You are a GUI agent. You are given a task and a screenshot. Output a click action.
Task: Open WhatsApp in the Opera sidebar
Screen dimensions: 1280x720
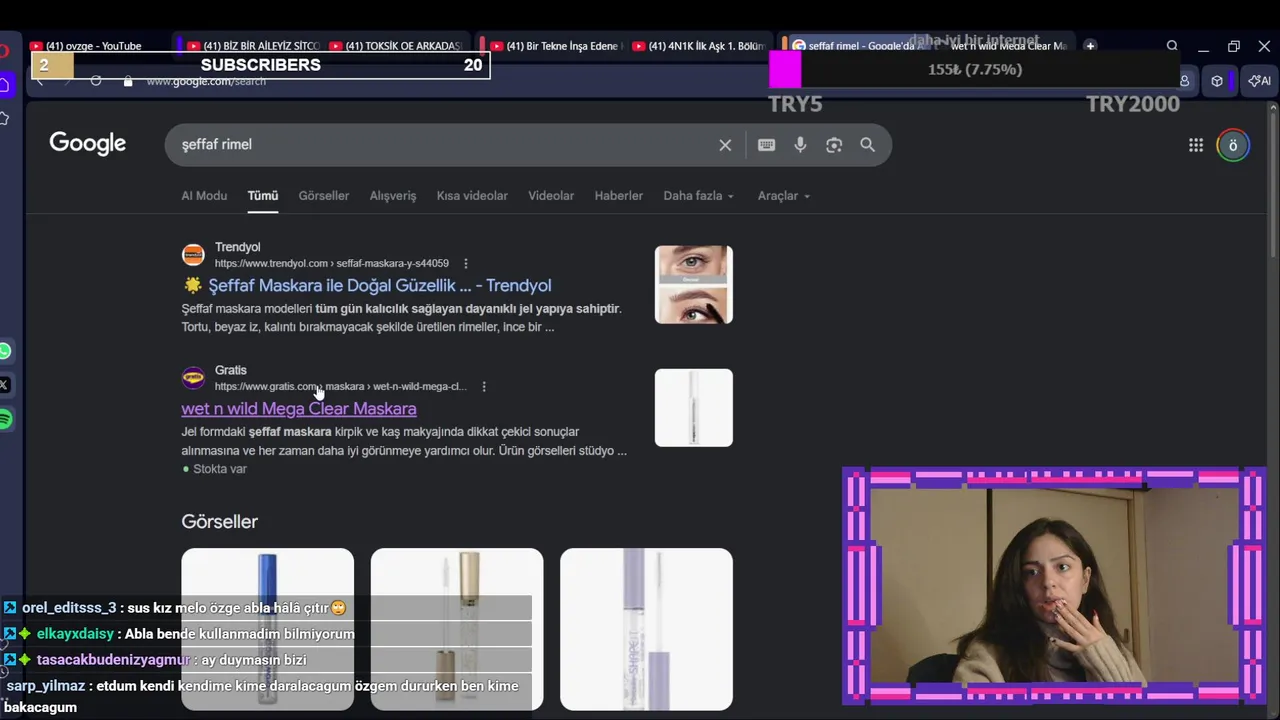point(5,351)
